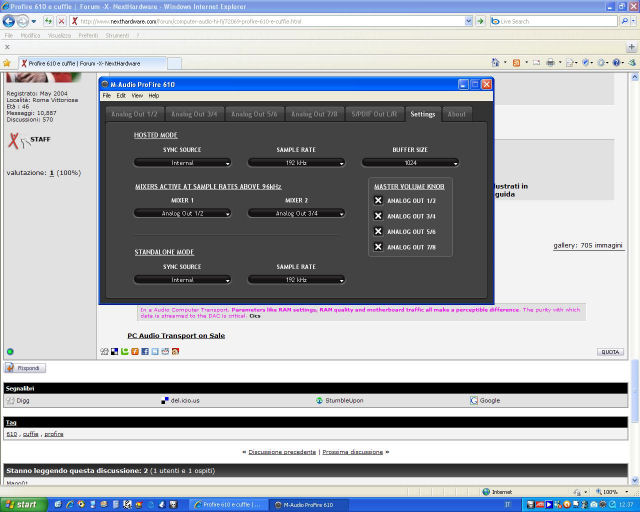Click Discussione precedente link
The height and width of the screenshot is (512, 640).
tap(282, 452)
